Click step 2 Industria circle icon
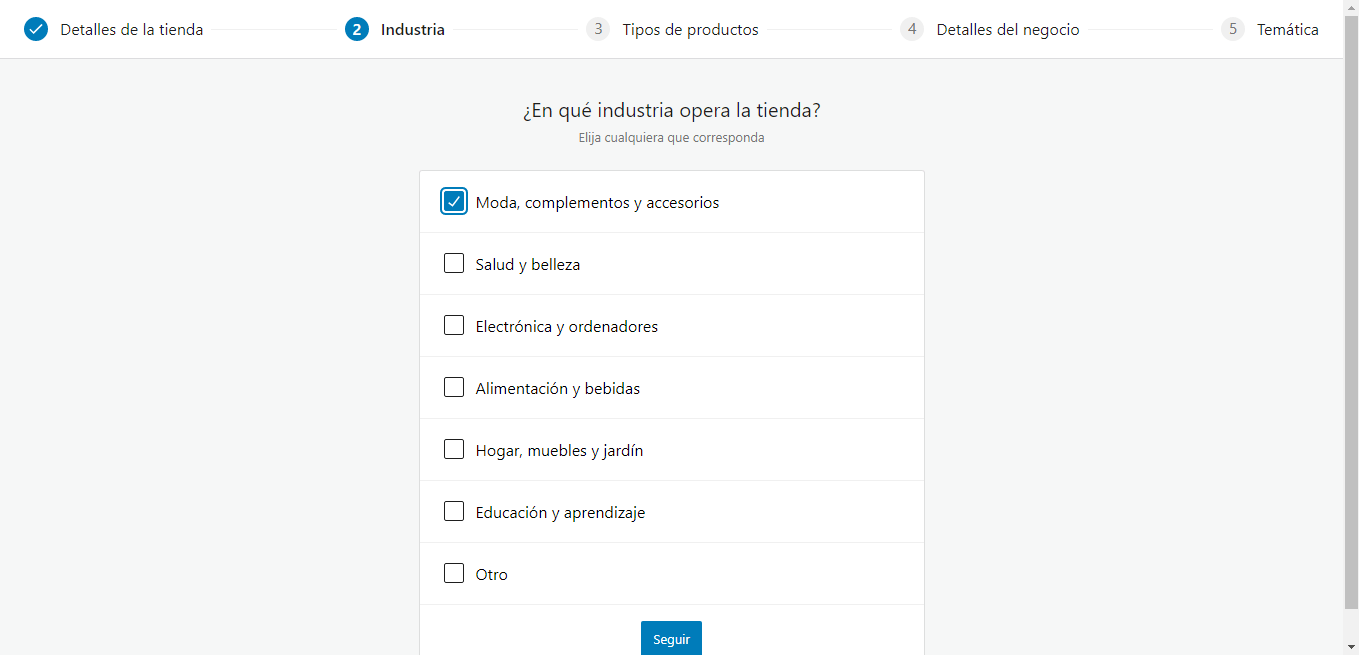Screen dimensions: 1359x655 coord(356,29)
